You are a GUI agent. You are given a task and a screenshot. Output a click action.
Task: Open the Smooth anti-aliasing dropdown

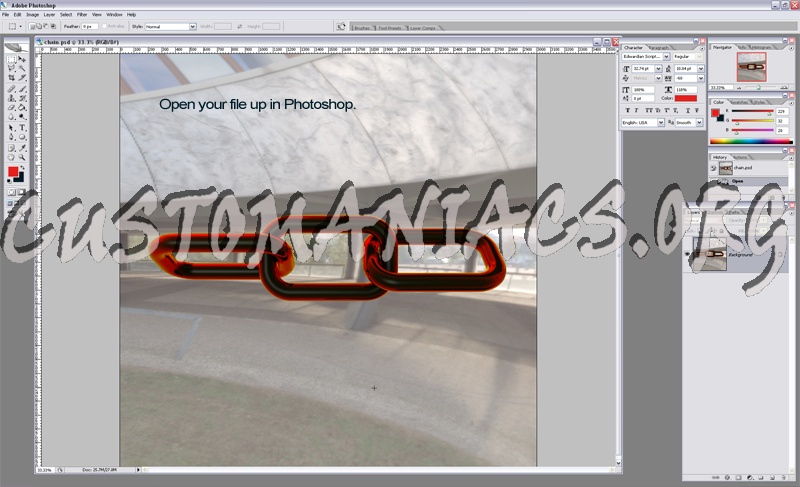699,122
